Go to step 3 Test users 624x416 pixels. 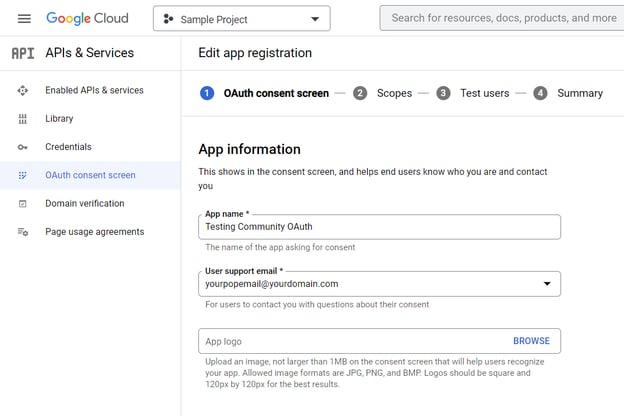[473, 93]
